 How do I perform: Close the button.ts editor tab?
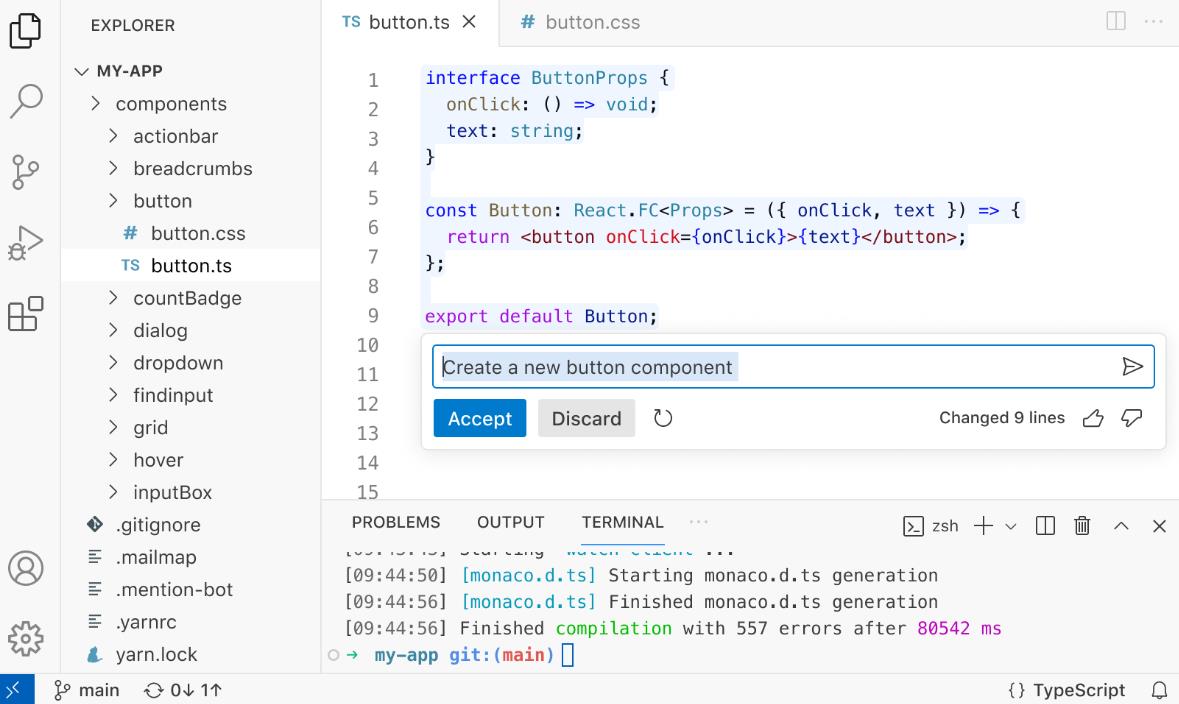(469, 22)
